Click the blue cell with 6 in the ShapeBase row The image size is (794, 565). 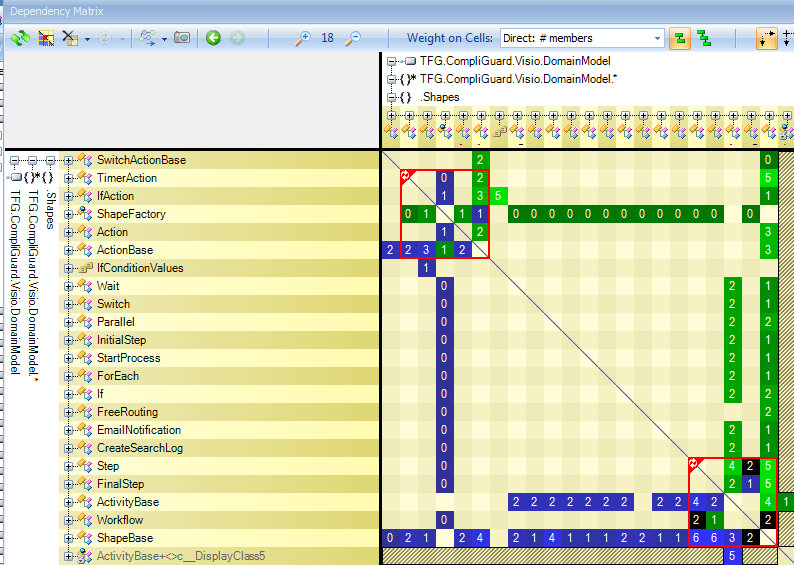pyautogui.click(x=696, y=538)
